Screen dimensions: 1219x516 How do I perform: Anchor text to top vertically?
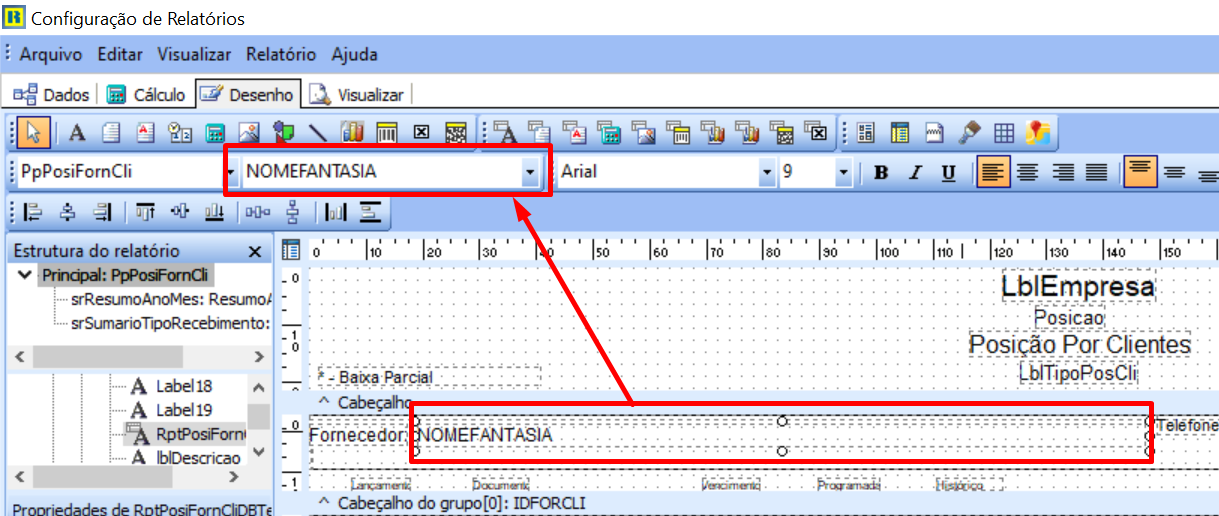tap(1139, 172)
